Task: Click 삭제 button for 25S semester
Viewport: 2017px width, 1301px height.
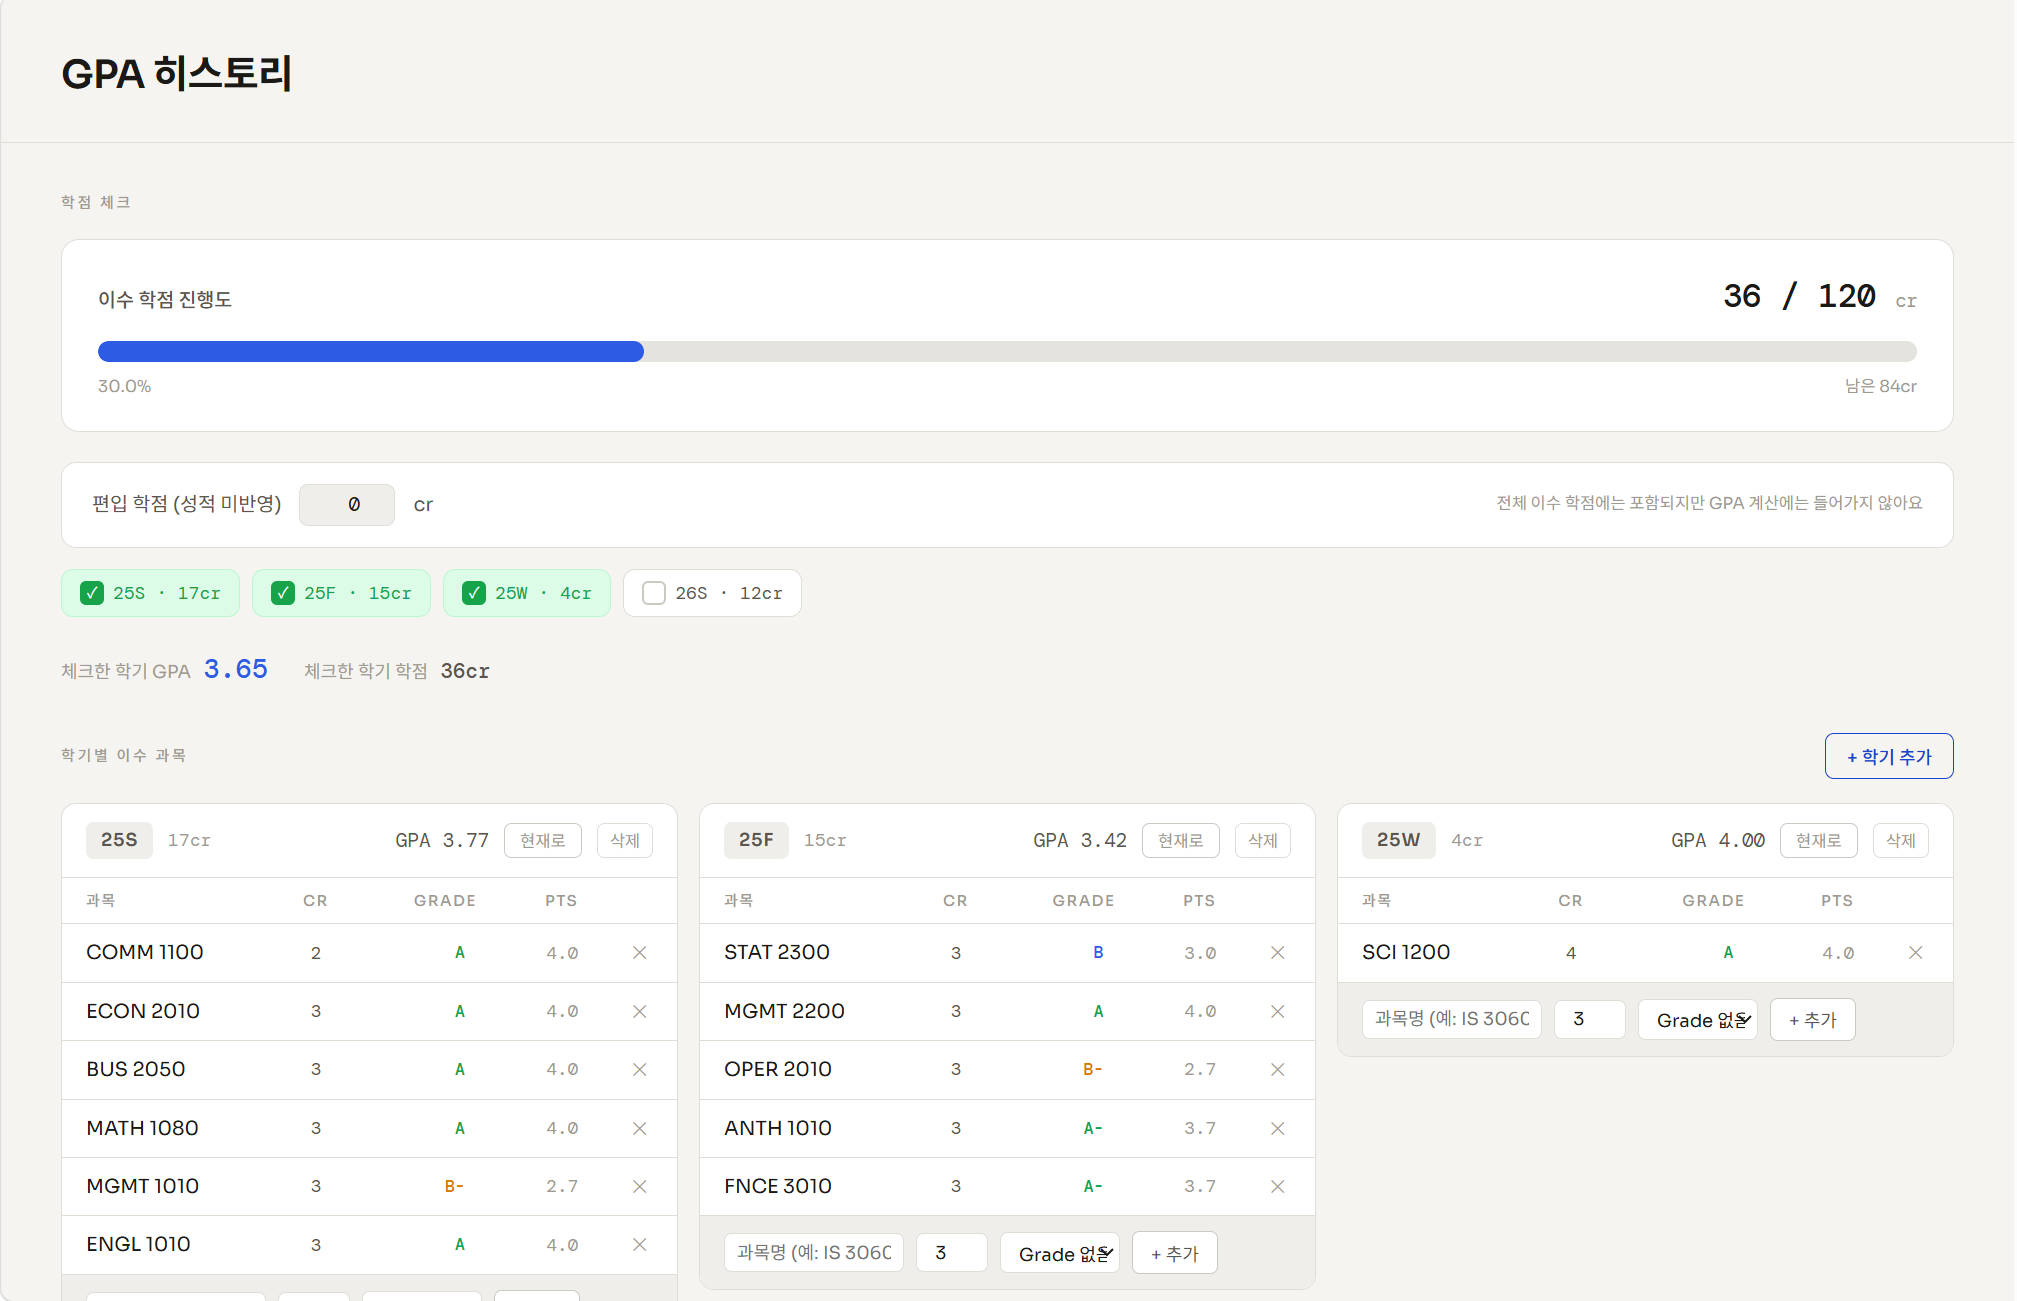Action: (625, 841)
